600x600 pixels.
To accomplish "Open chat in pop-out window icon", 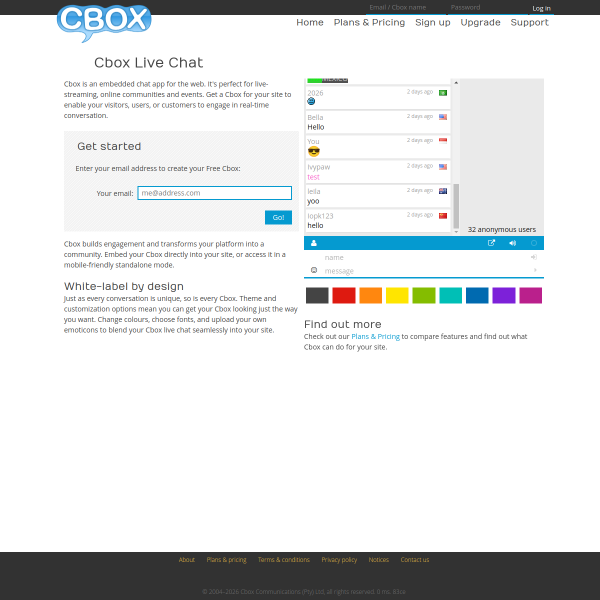I will point(491,243).
